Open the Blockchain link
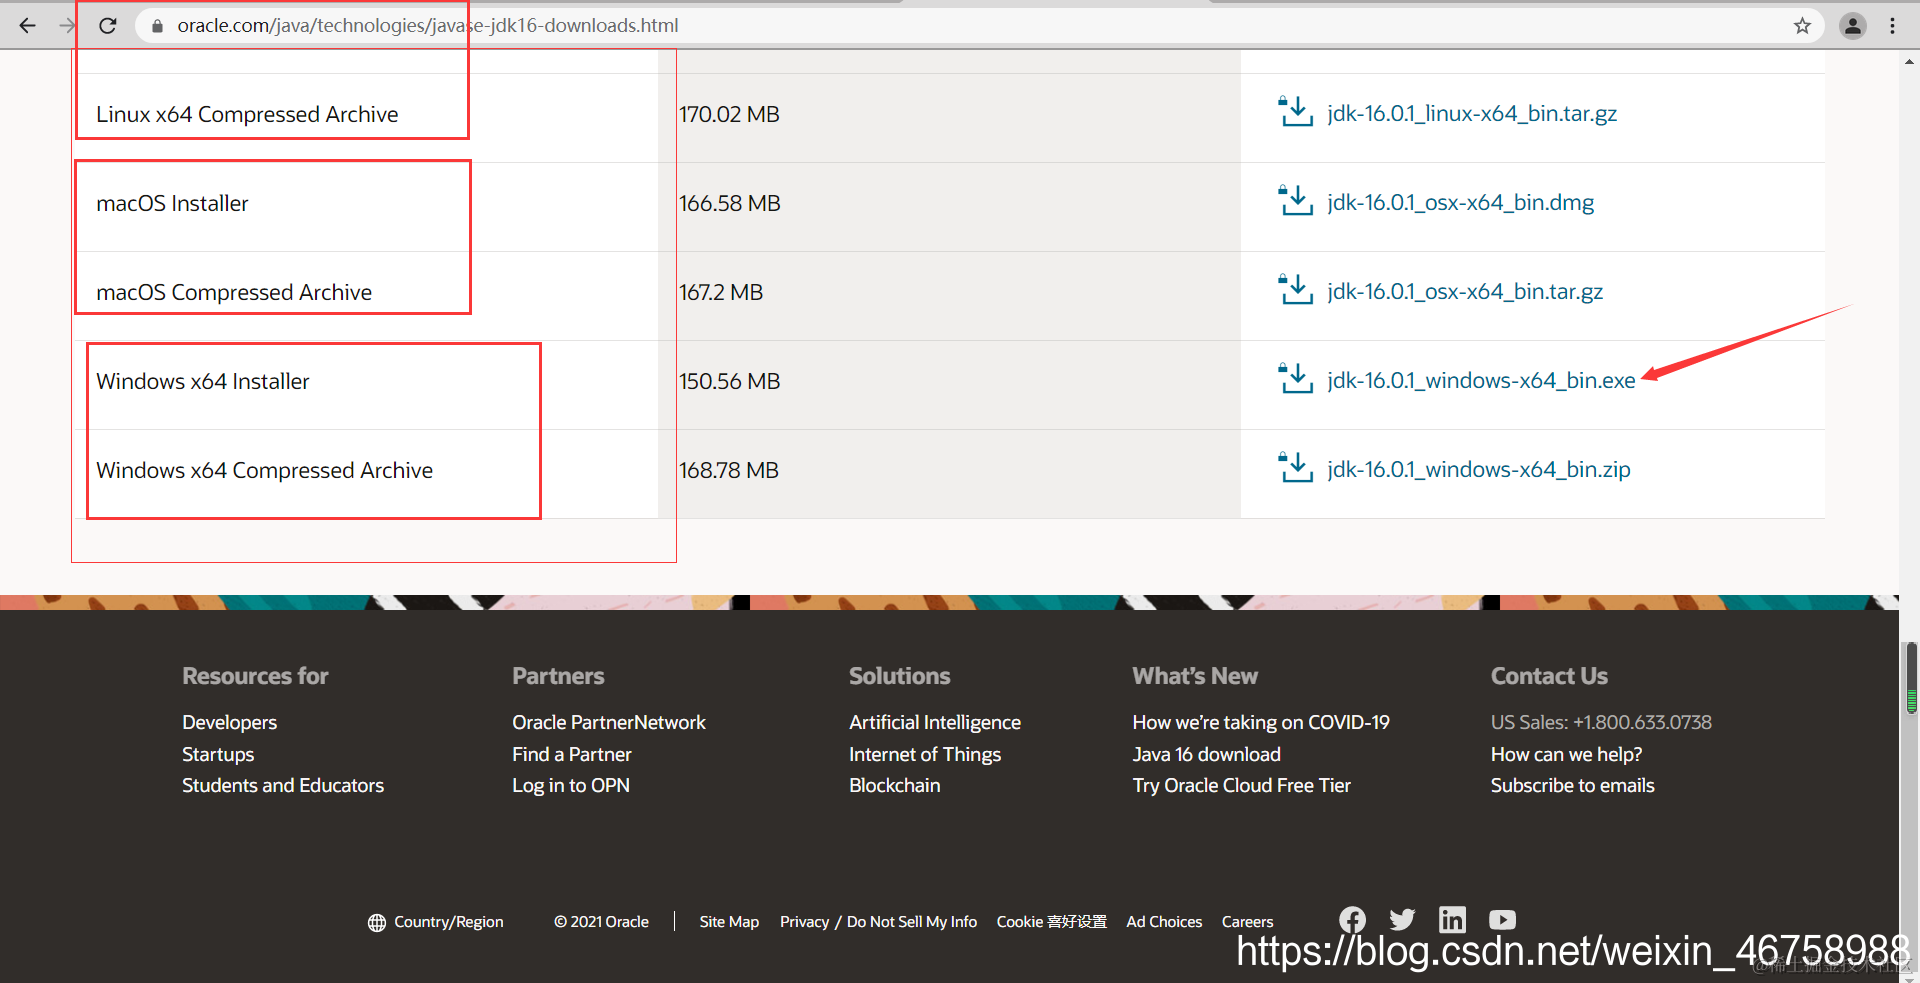Viewport: 1920px width, 983px height. 895,785
